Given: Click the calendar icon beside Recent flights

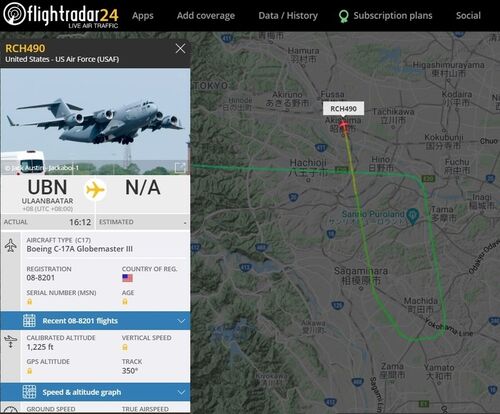Looking at the screenshot, I should coord(29,321).
